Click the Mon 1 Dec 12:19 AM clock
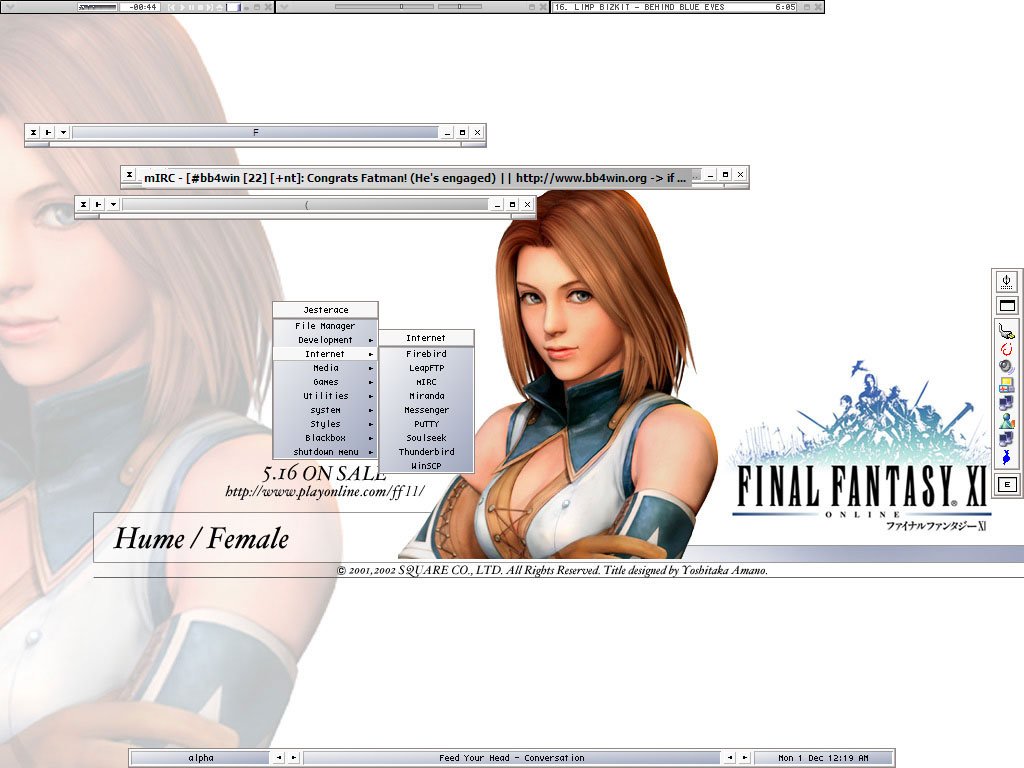Screen dimensions: 1024x768 [823, 758]
